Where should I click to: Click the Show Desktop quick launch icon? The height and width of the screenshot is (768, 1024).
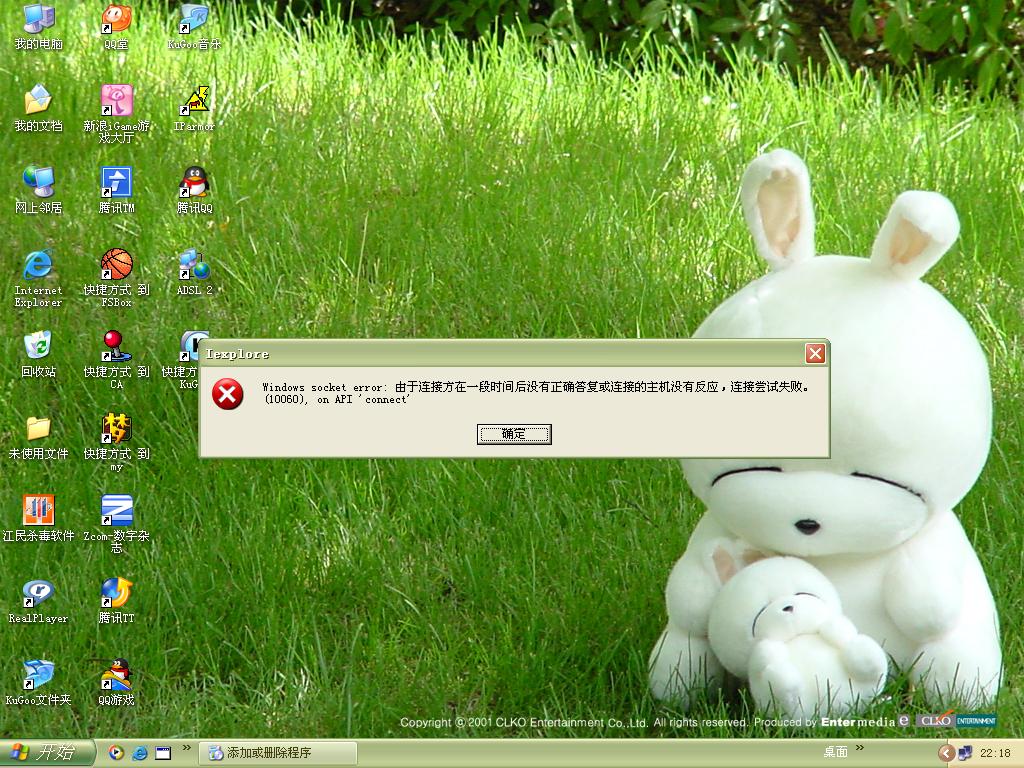click(x=163, y=753)
